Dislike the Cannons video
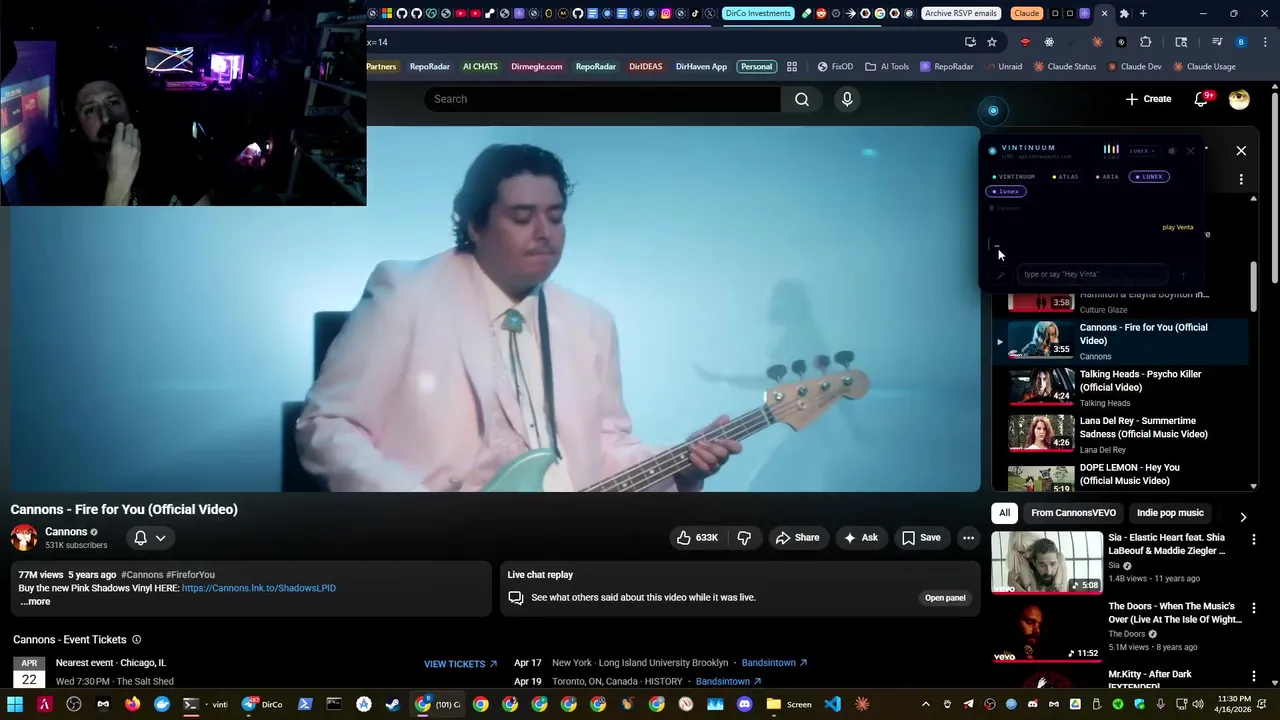The image size is (1280, 720). coord(744,538)
